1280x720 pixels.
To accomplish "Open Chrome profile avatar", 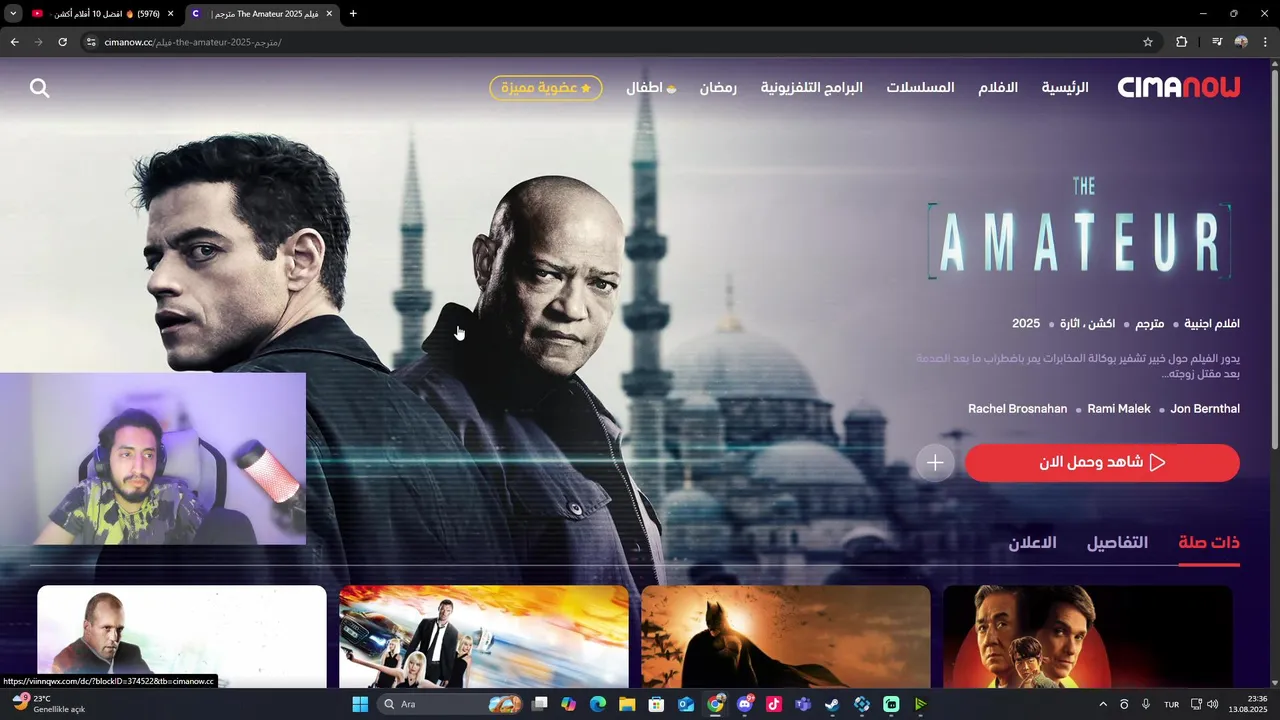I will tap(1241, 42).
